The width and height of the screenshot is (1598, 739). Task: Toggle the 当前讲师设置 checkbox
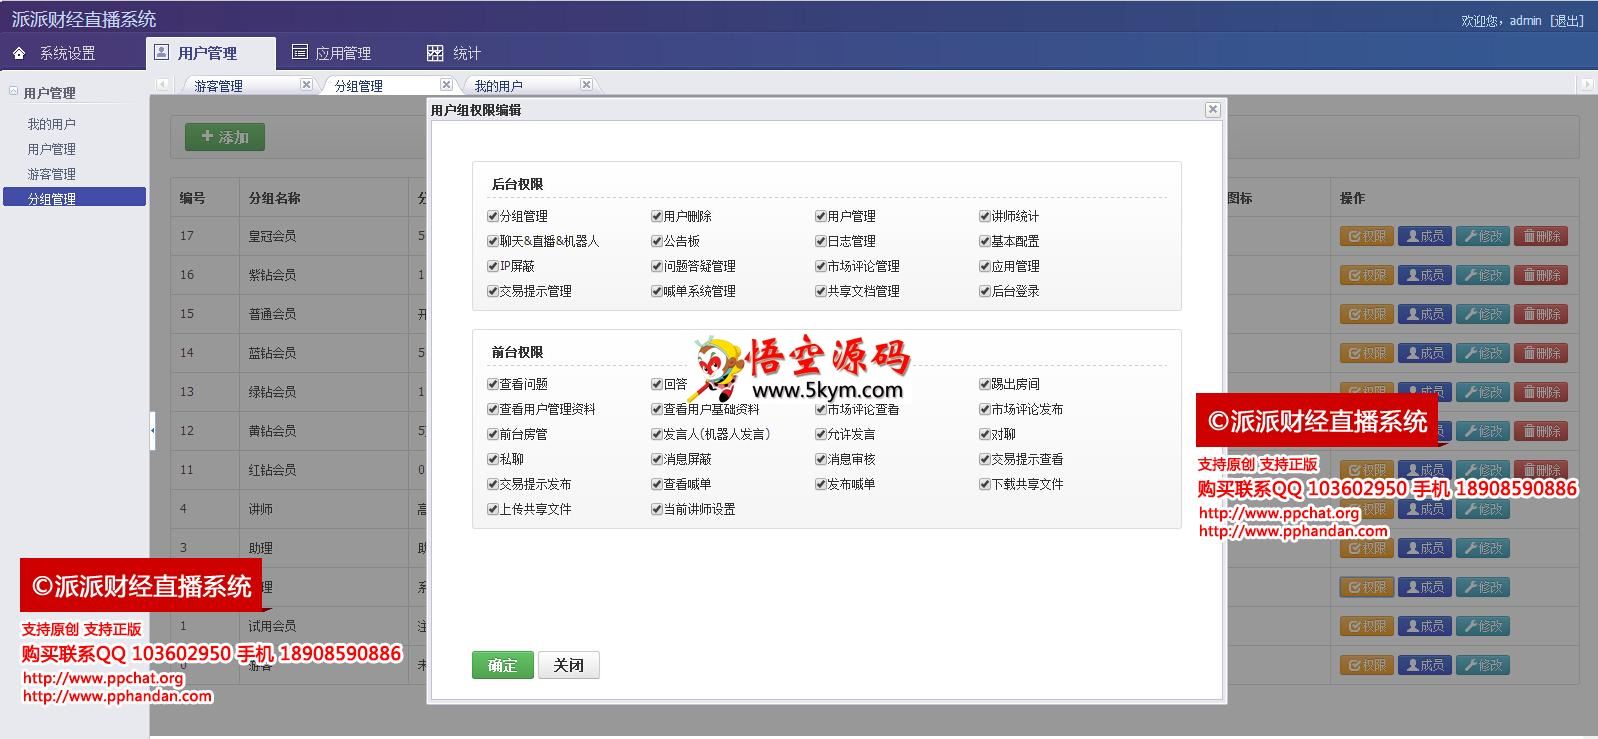pos(656,509)
